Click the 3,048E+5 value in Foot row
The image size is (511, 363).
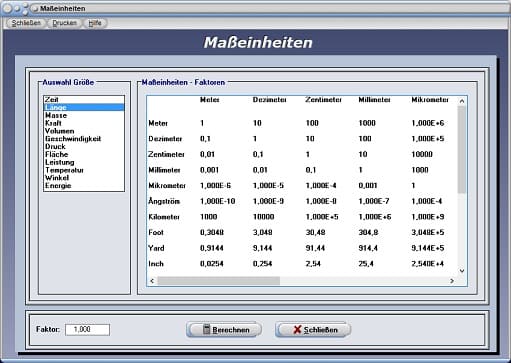click(428, 232)
